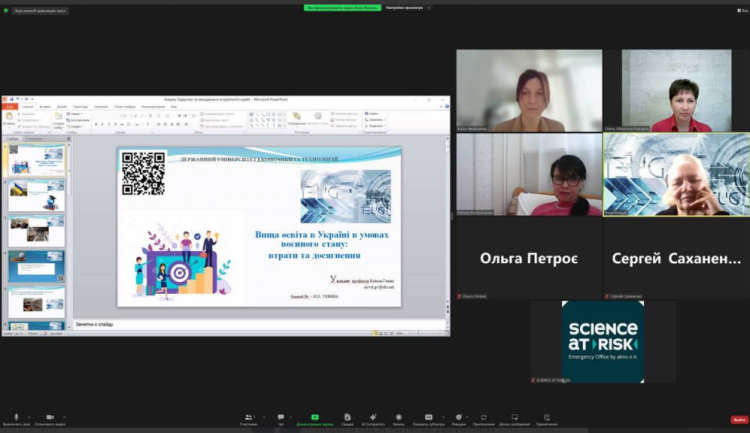The height and width of the screenshot is (433, 750).
Task: Open the File tab in PowerPoint
Action: 8,106
